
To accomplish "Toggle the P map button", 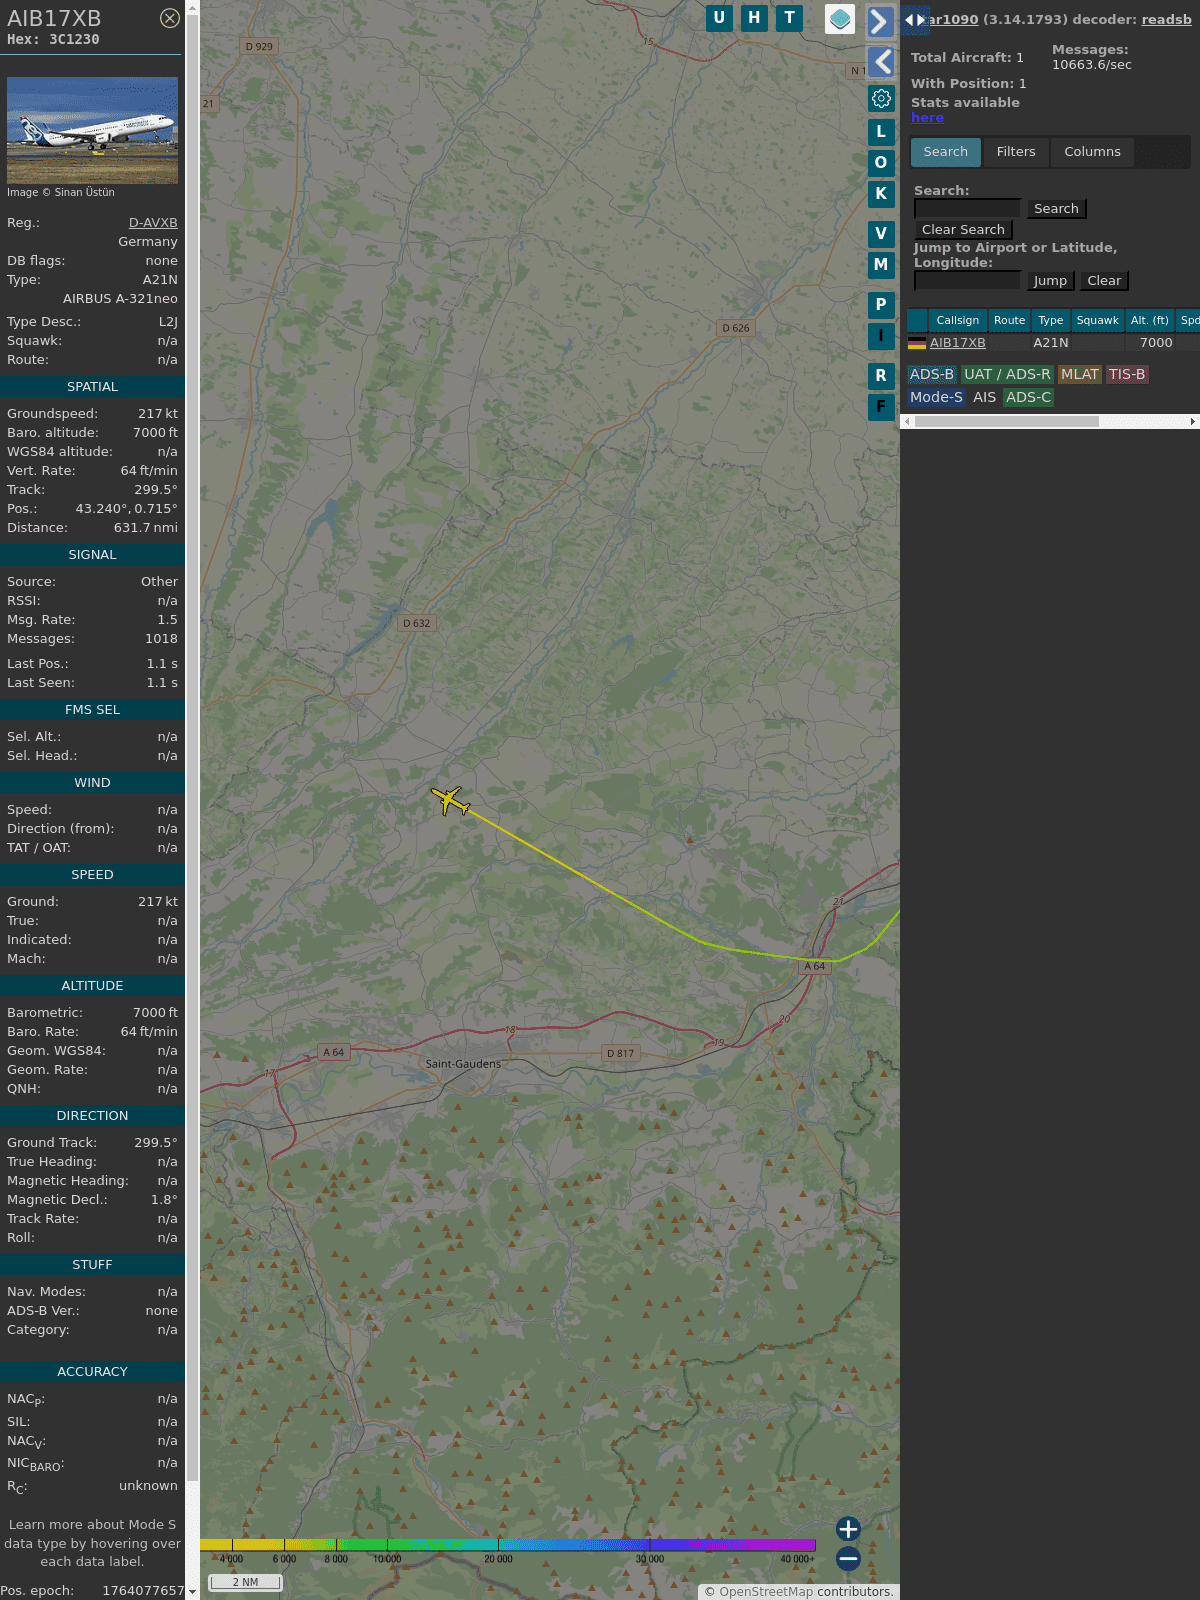I will coord(881,305).
